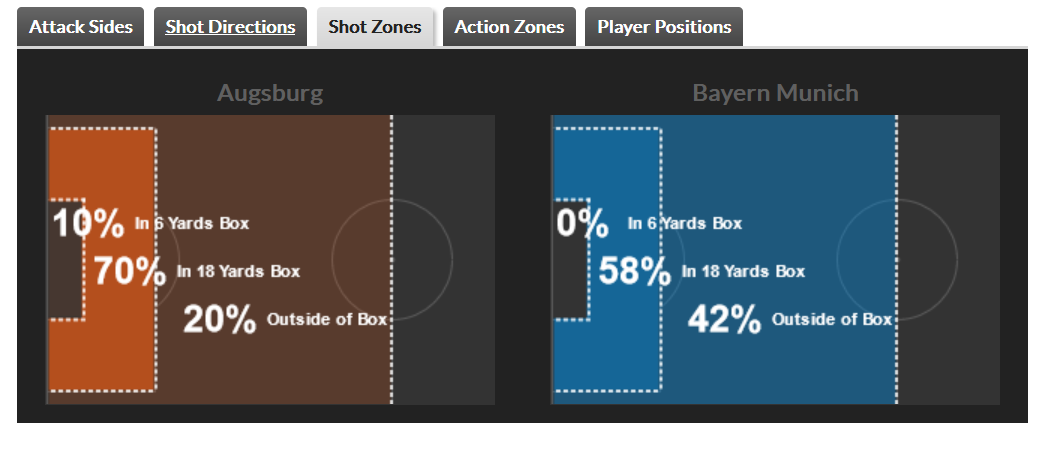Click the Augsburg team heading
The height and width of the screenshot is (459, 1047).
(x=270, y=94)
